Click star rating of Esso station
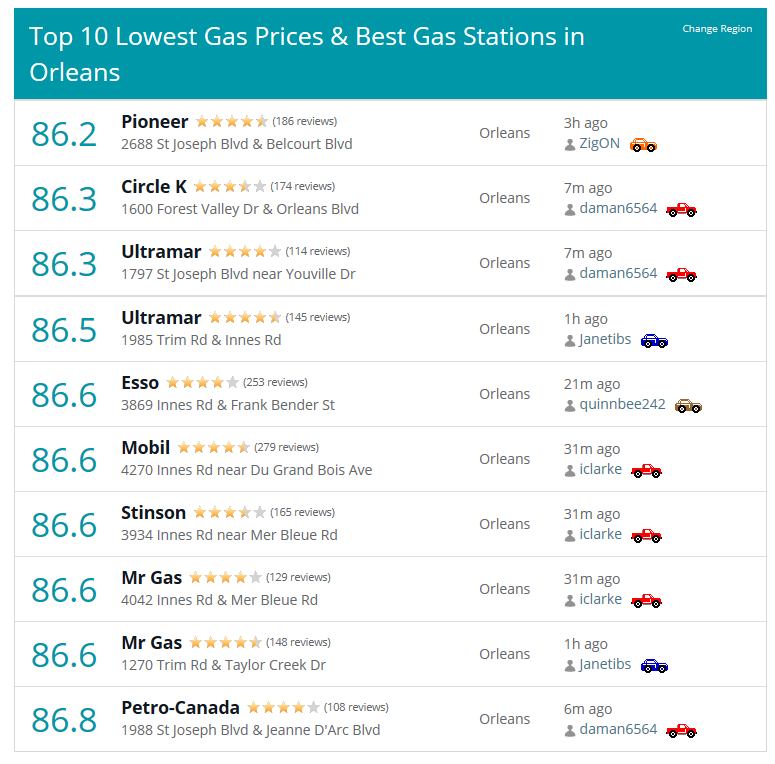Image resolution: width=775 pixels, height=764 pixels. click(x=203, y=382)
